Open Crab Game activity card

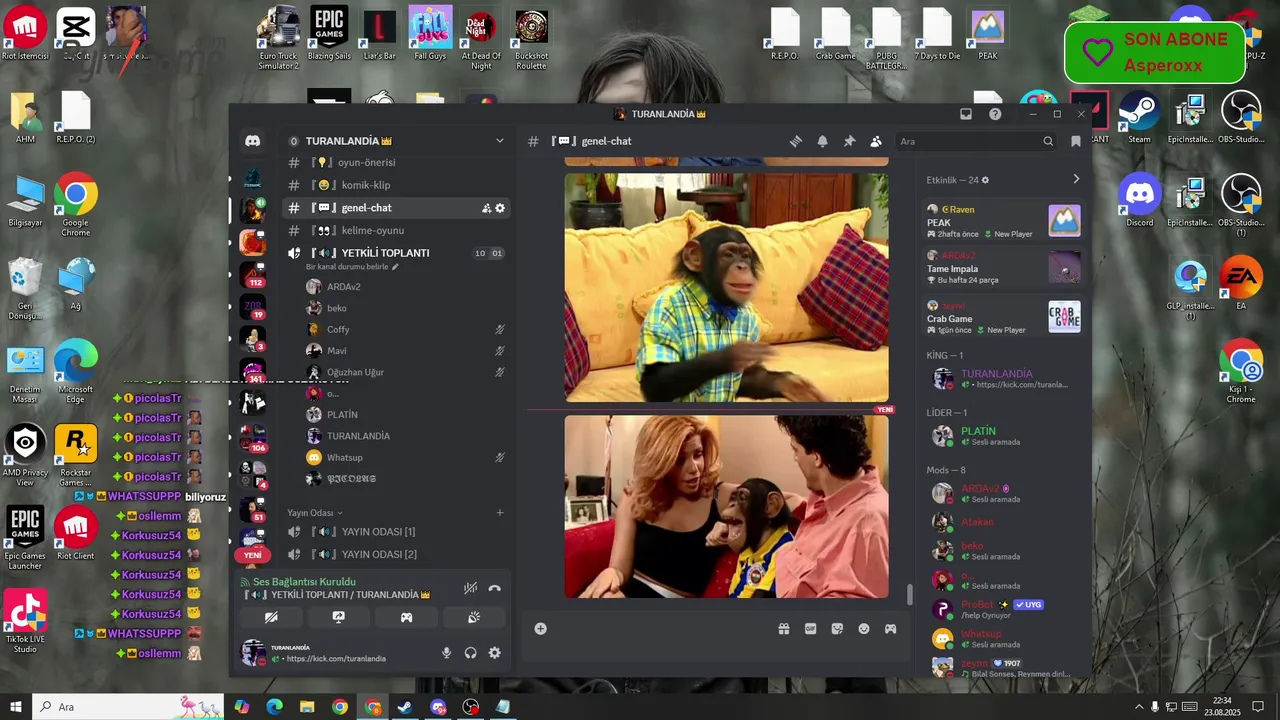(x=1003, y=317)
